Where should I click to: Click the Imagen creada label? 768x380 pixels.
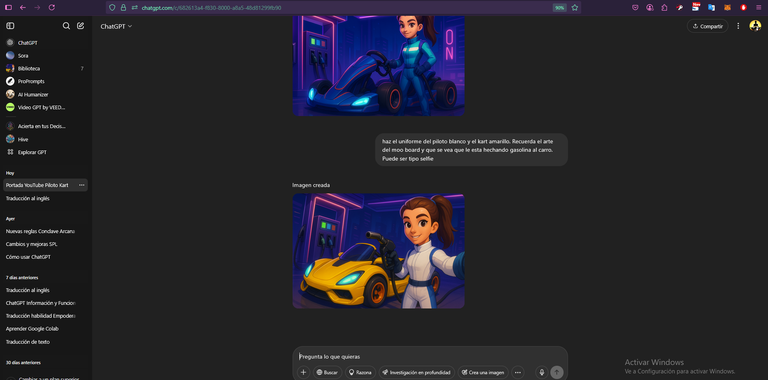[311, 185]
